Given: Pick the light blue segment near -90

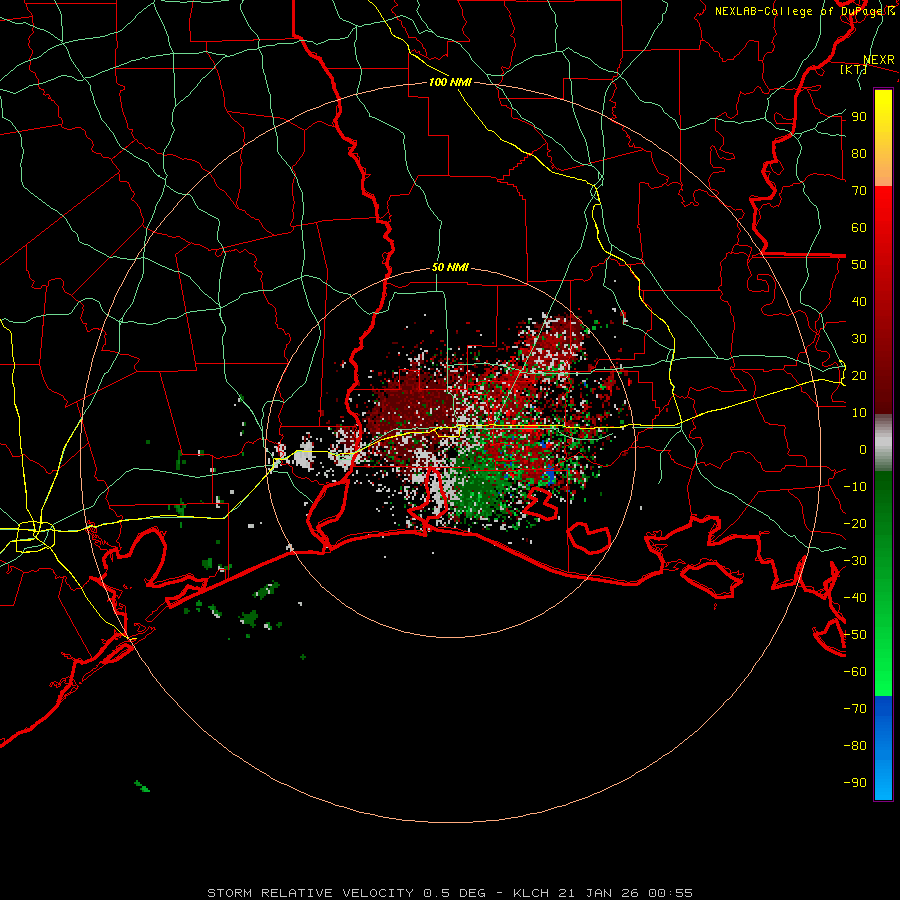Looking at the screenshot, I should (883, 781).
